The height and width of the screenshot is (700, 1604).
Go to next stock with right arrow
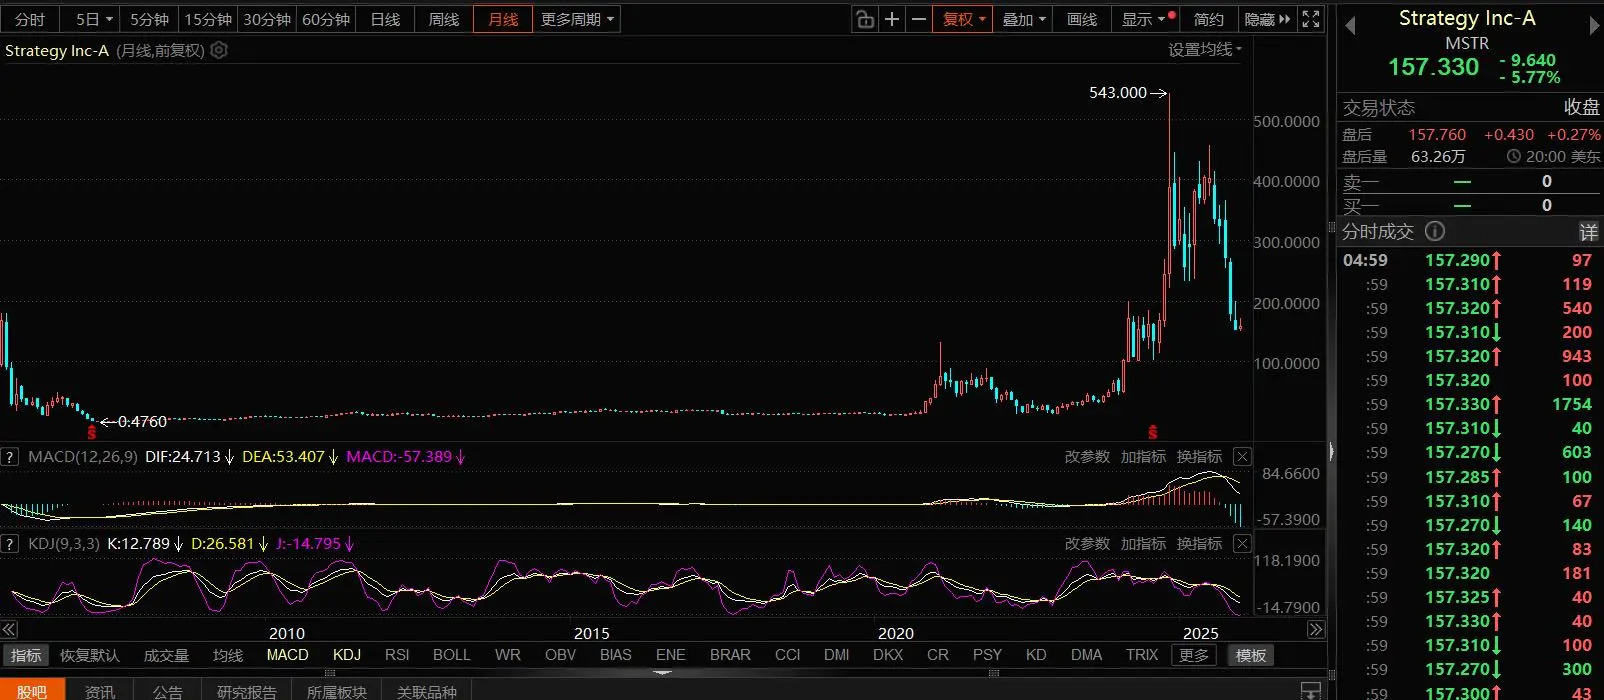pyautogui.click(x=1594, y=27)
